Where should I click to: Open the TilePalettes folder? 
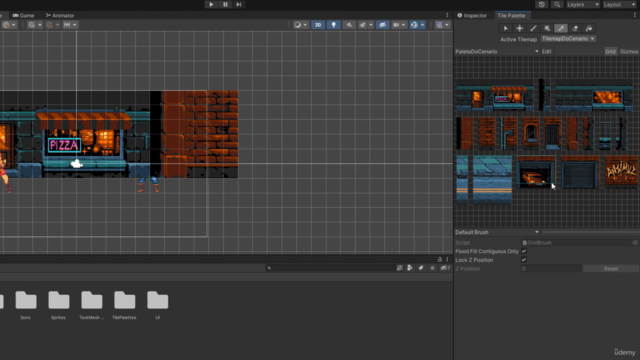click(124, 305)
